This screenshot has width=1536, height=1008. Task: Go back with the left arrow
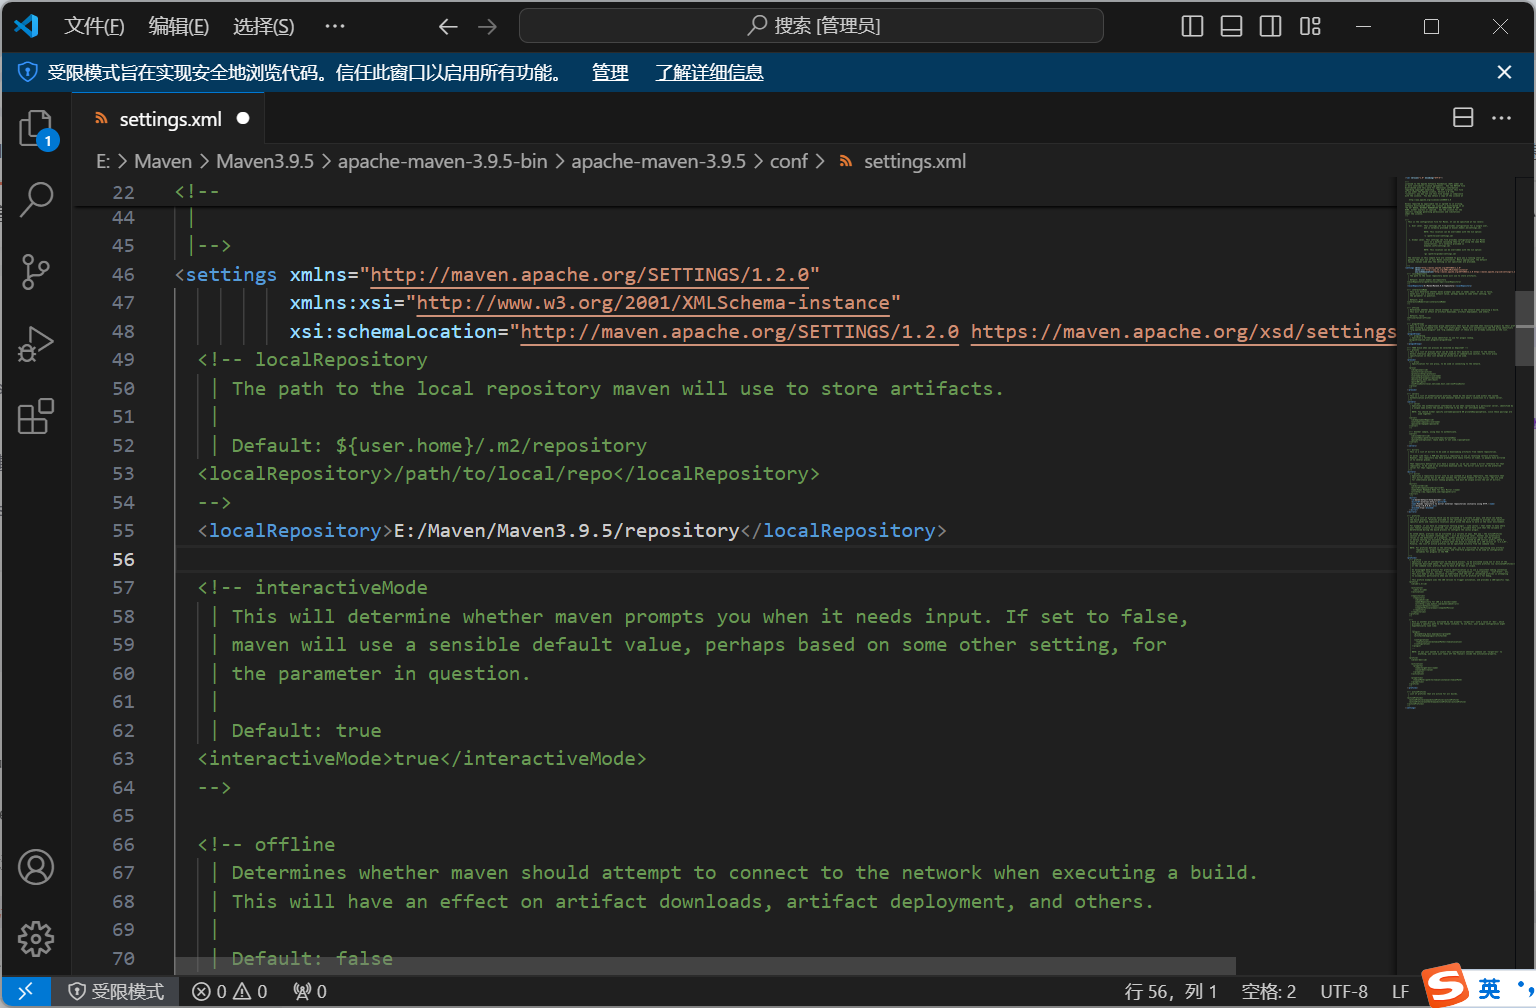click(x=448, y=26)
